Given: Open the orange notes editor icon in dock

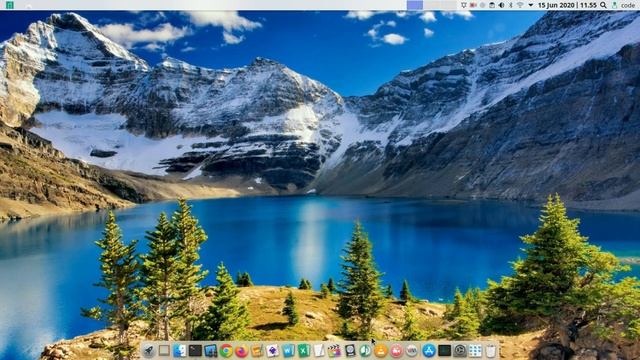Looking at the screenshot, I should click(x=257, y=350).
